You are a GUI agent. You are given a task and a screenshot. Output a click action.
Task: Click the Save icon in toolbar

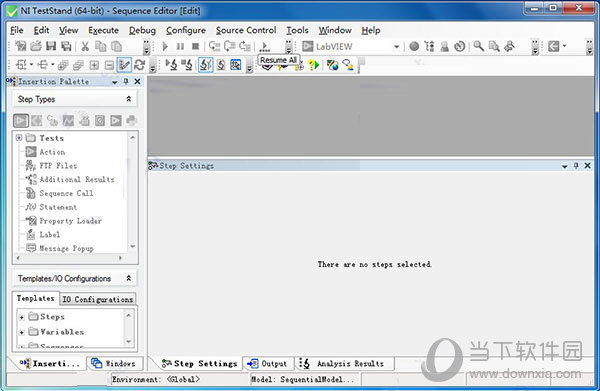51,46
